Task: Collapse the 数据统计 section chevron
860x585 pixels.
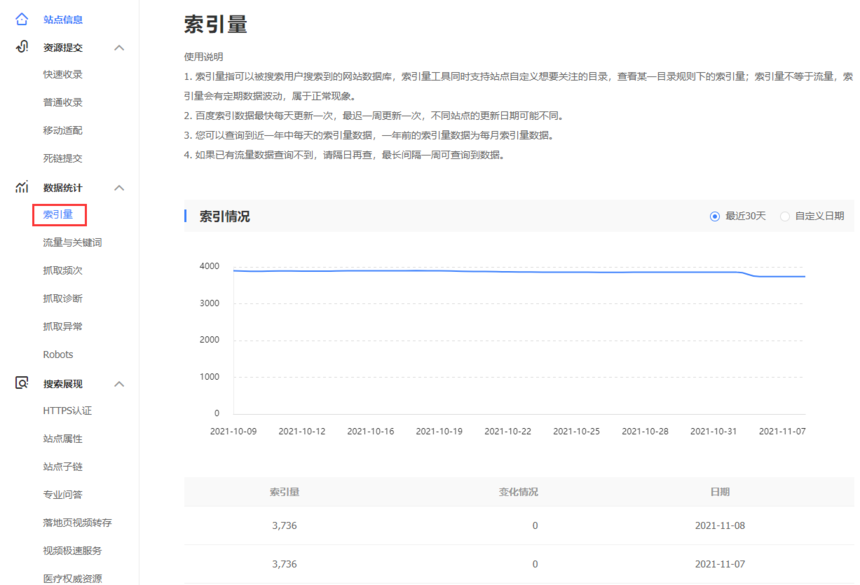Action: (119, 188)
